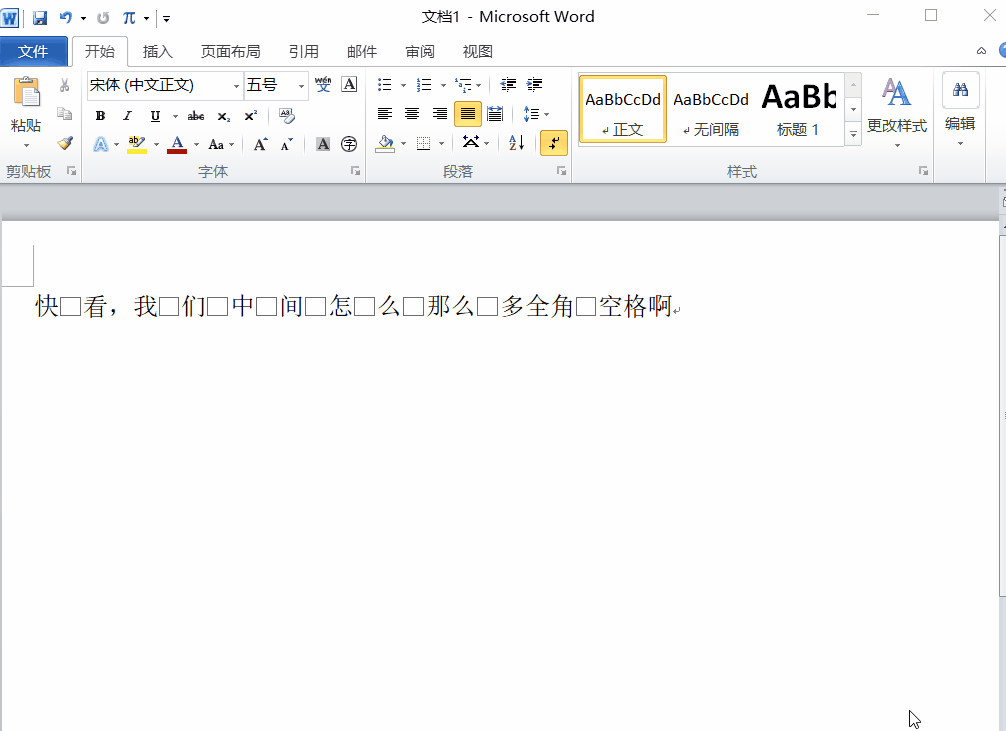Image resolution: width=1006 pixels, height=731 pixels.
Task: Grow font size
Action: click(x=260, y=144)
